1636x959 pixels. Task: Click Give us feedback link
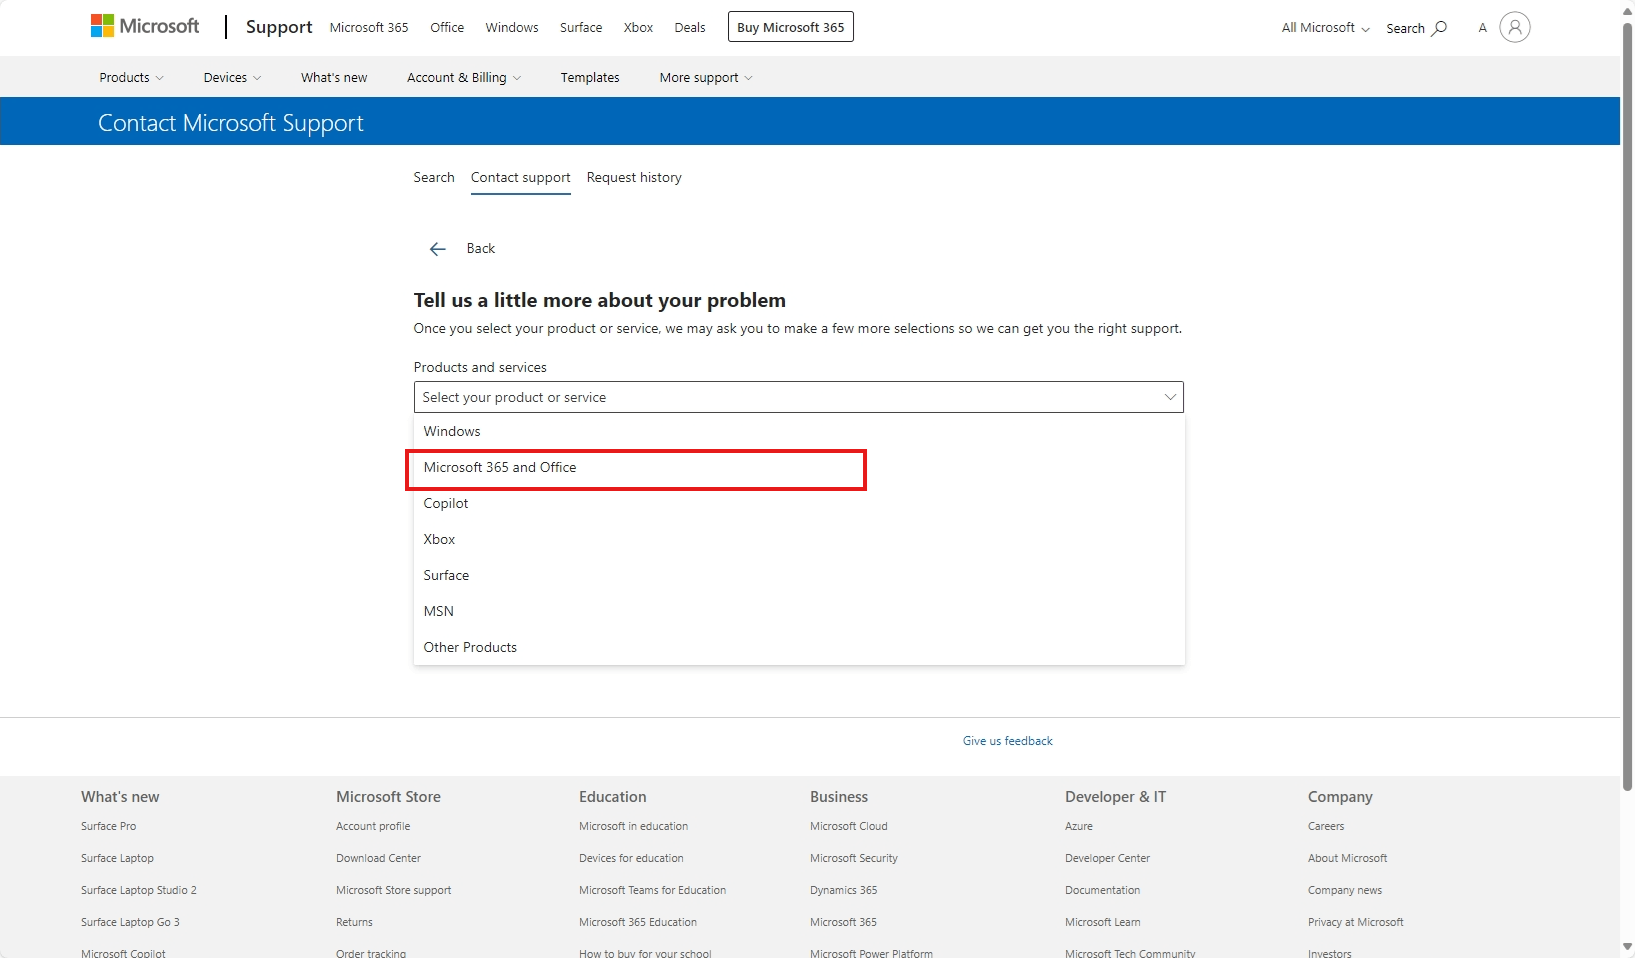pos(1008,741)
